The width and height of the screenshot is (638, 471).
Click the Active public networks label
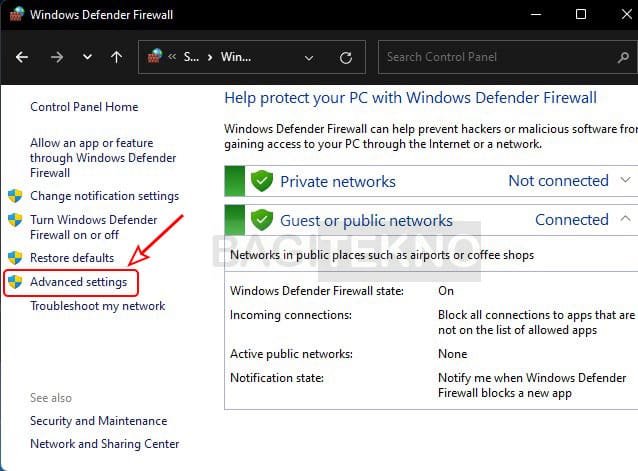click(291, 354)
